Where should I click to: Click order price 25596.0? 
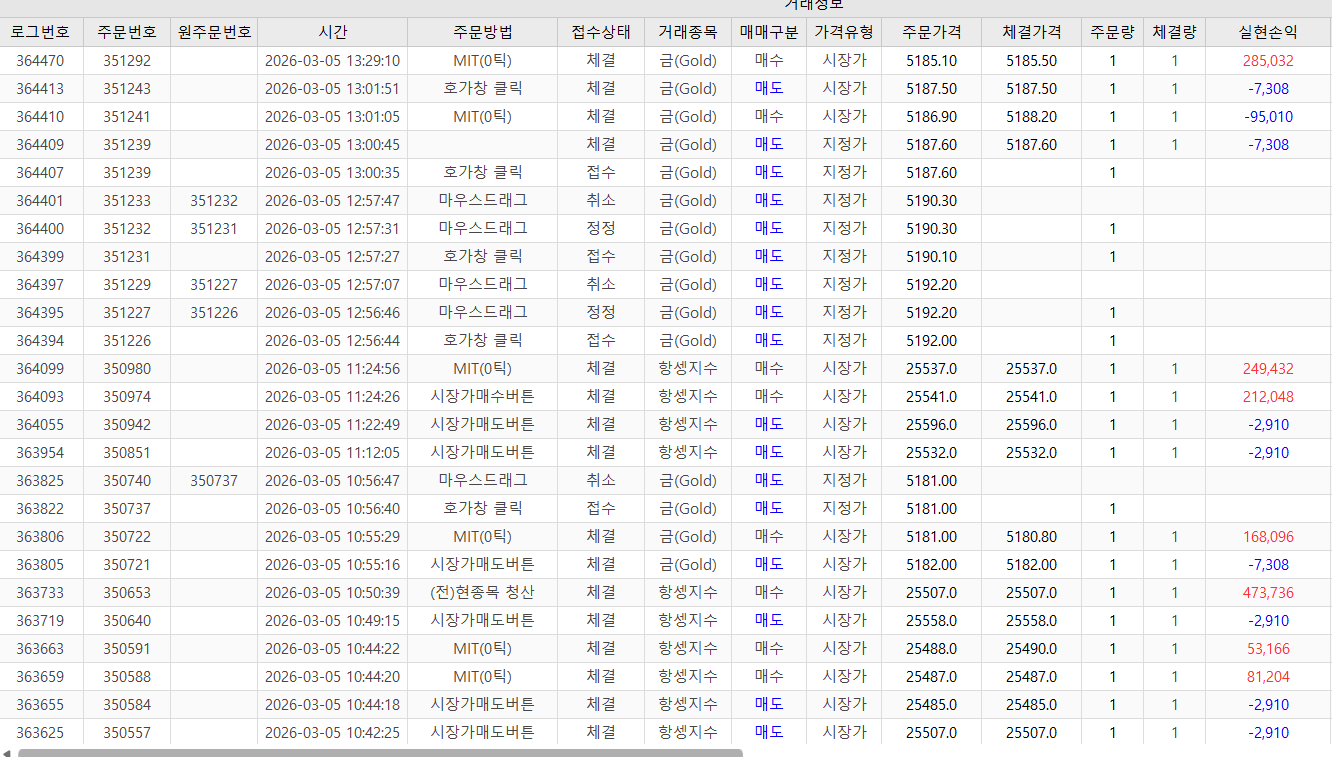[931, 424]
